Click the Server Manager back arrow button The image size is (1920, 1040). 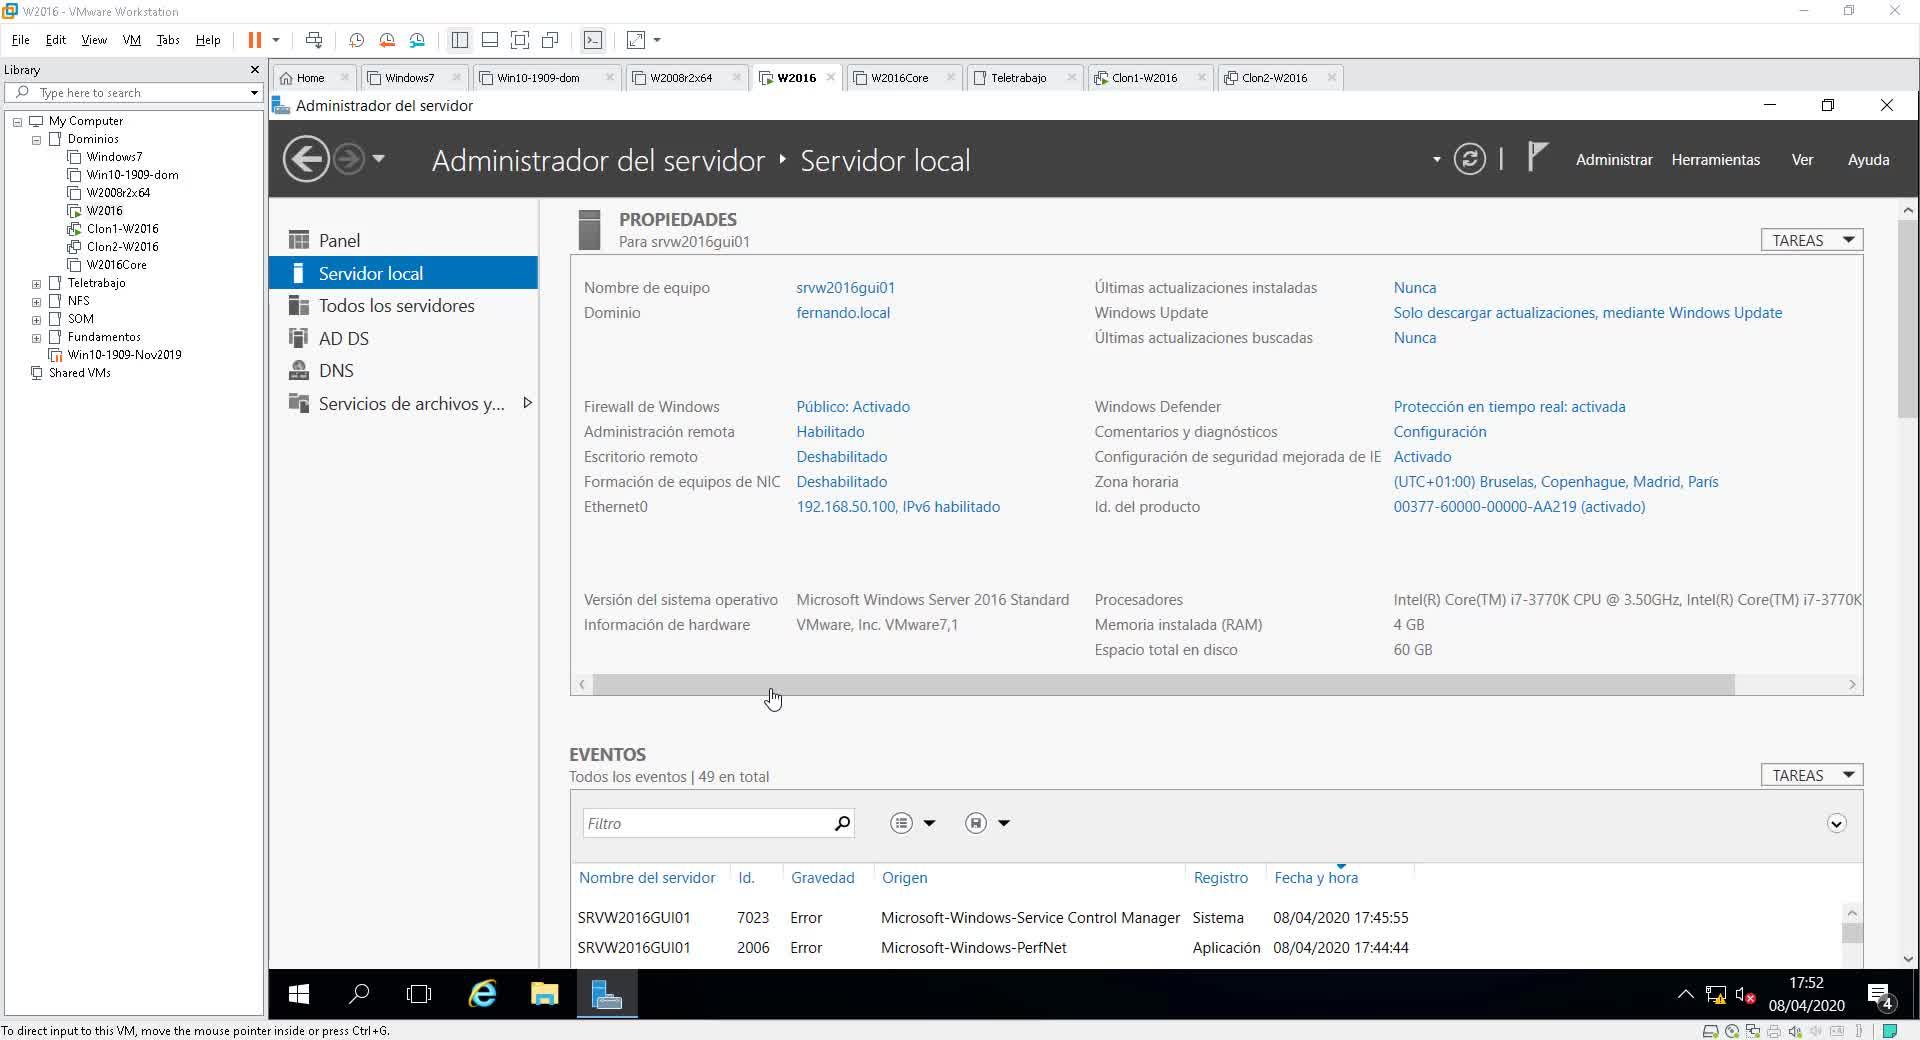coord(305,160)
